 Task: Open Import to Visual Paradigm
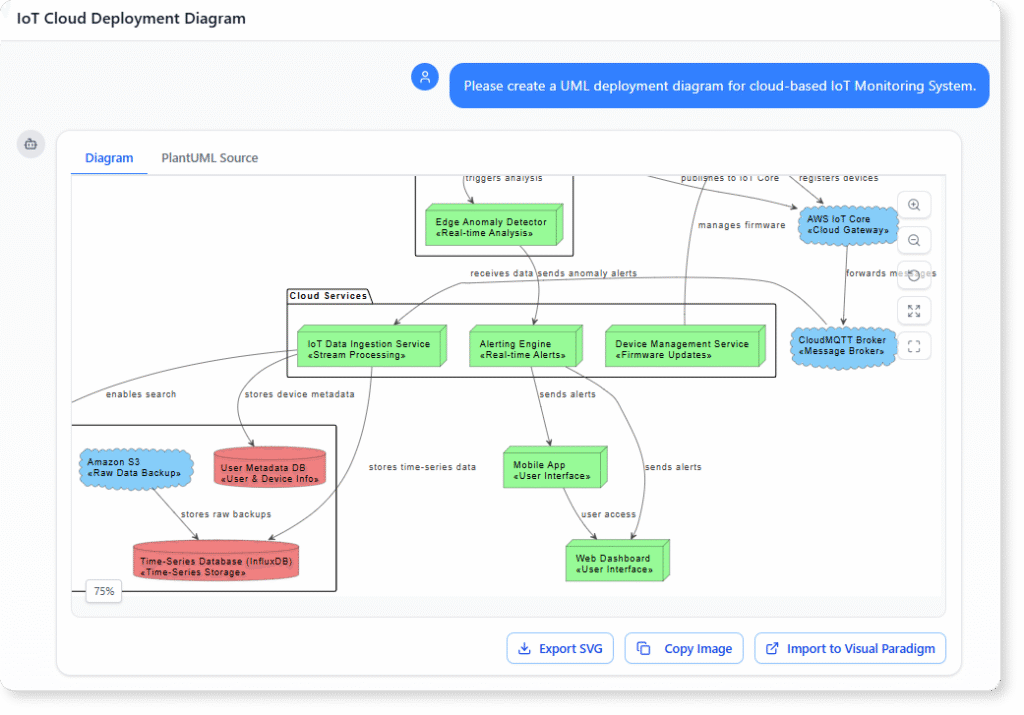849,648
